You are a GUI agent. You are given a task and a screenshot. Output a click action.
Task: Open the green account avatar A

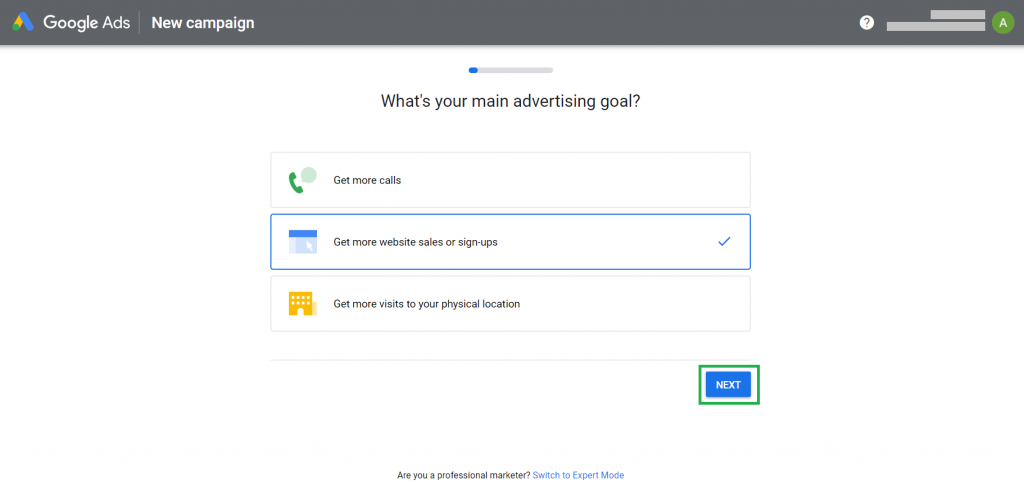coord(1002,23)
